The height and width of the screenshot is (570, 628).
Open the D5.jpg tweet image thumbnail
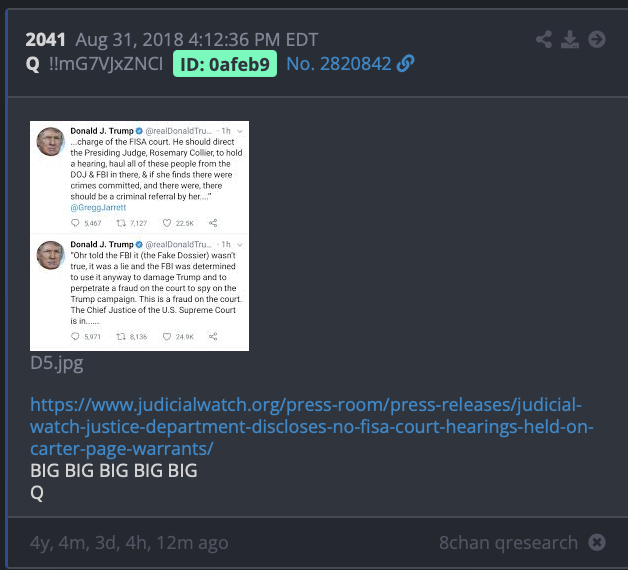(139, 236)
